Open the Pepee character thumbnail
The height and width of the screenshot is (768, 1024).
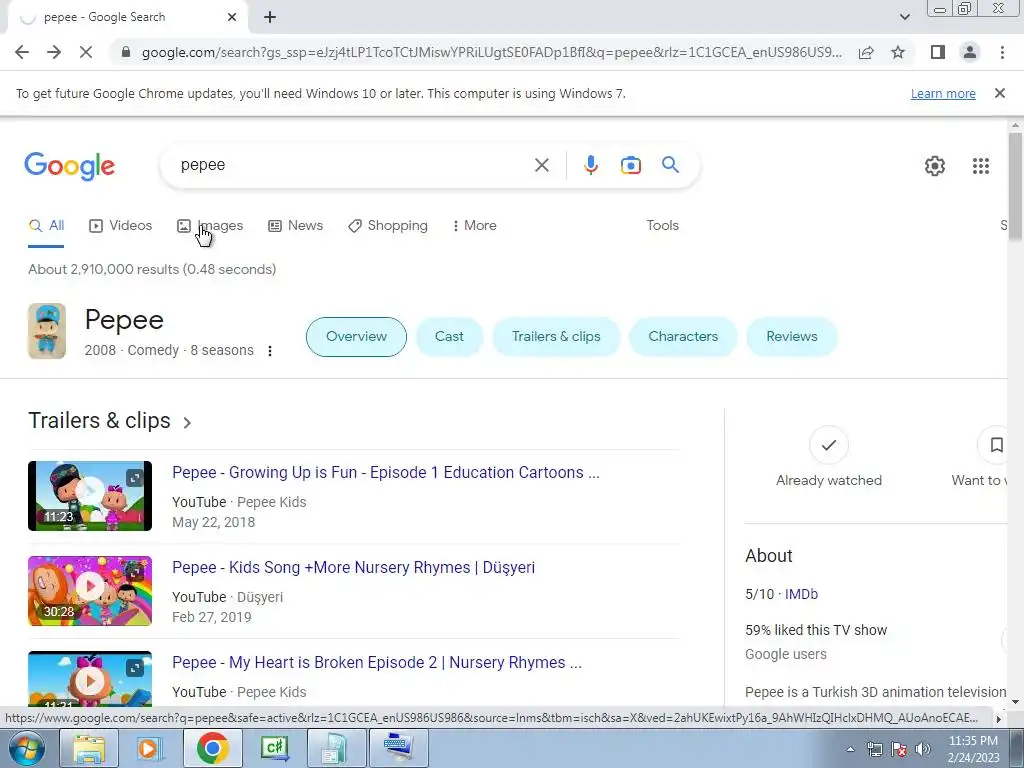tap(47, 331)
